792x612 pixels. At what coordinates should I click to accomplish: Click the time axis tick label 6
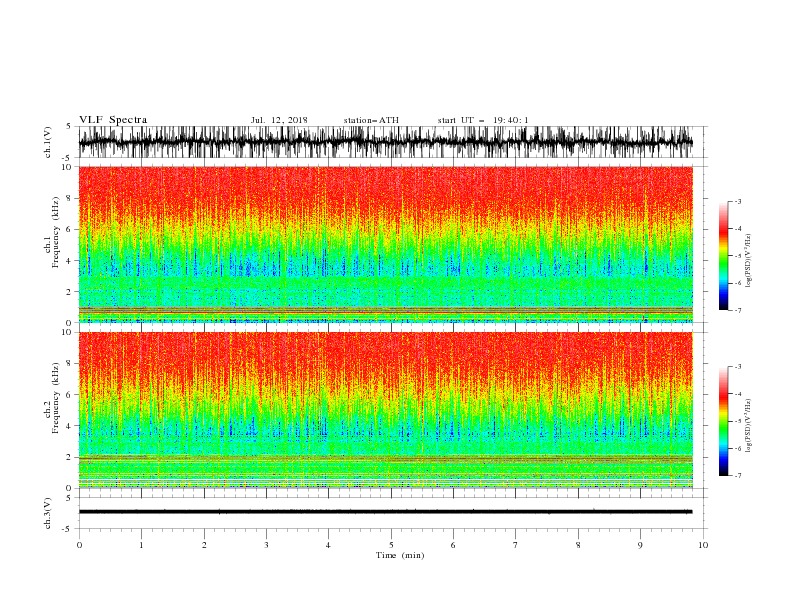pos(453,545)
